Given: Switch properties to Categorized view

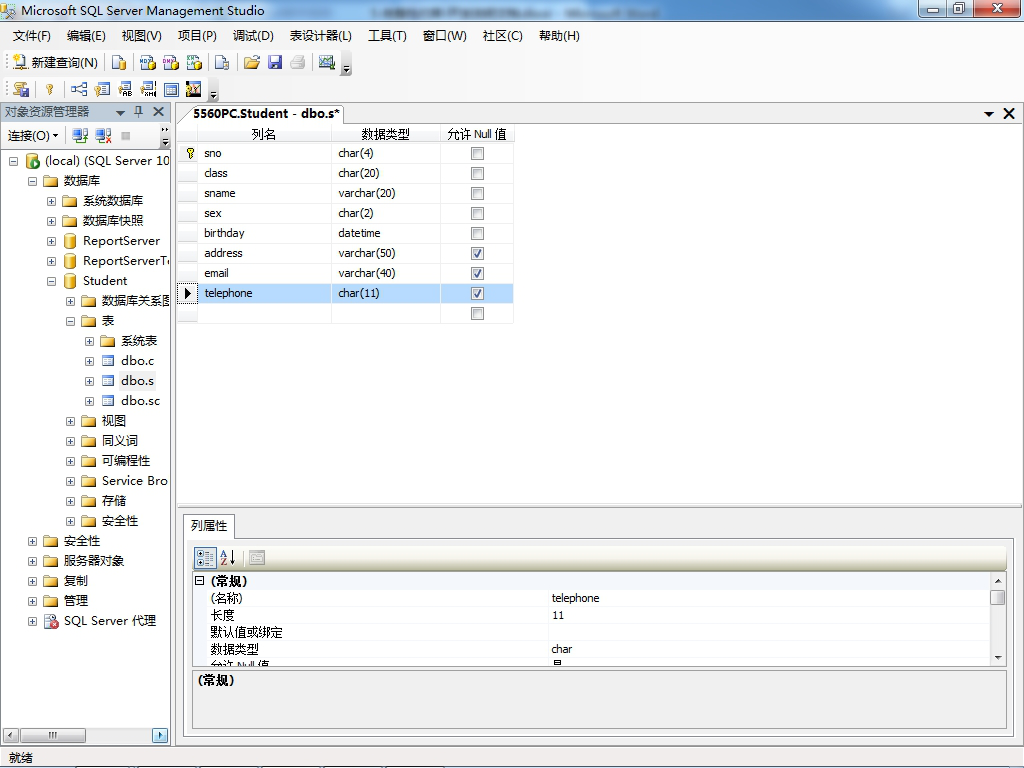Looking at the screenshot, I should click(205, 558).
